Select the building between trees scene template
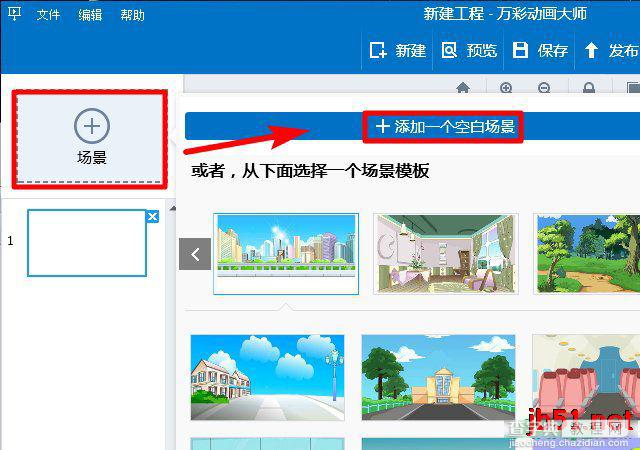Image resolution: width=640 pixels, height=450 pixels. pyautogui.click(x=438, y=377)
